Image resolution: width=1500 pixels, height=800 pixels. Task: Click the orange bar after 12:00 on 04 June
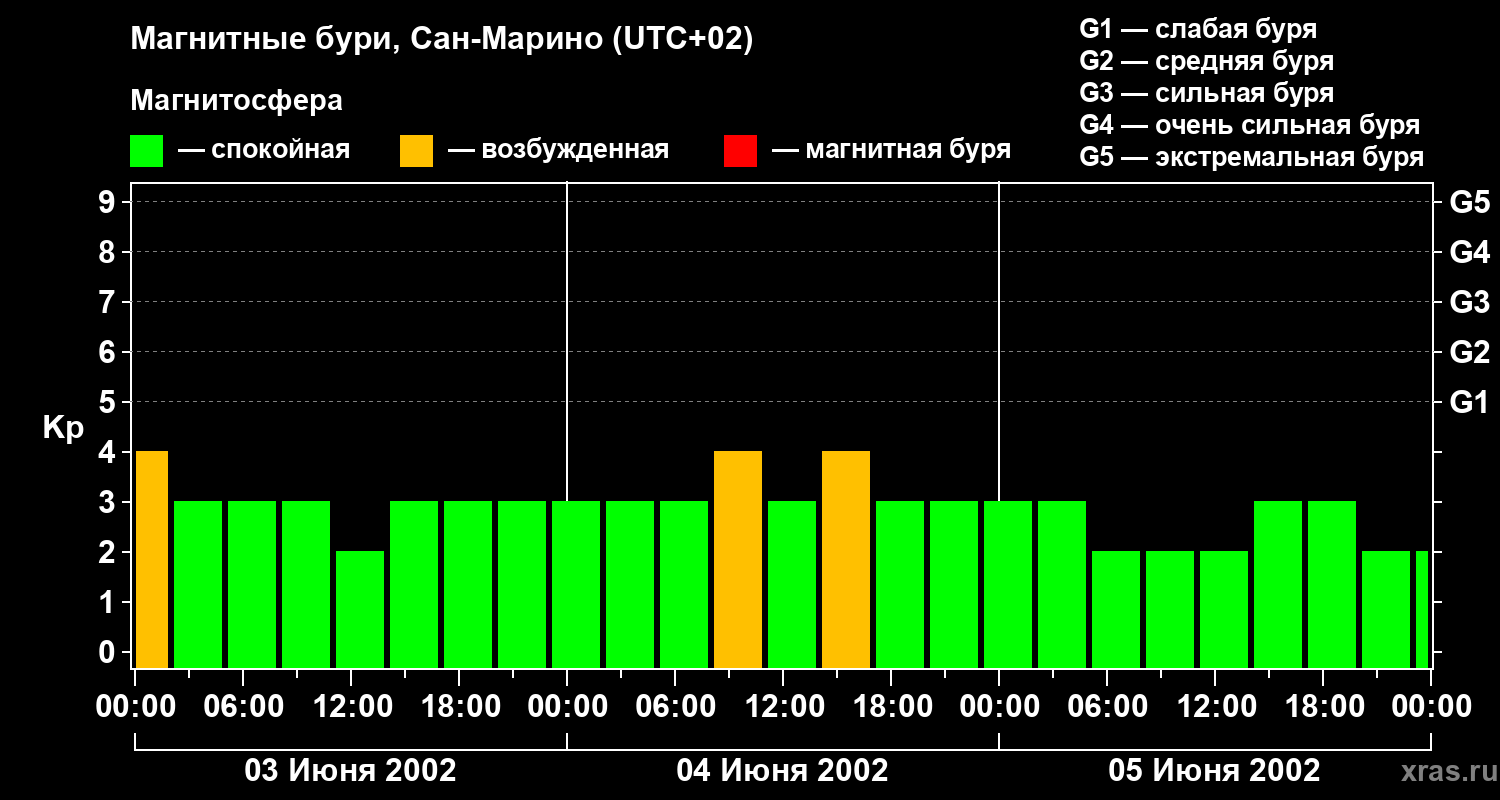pos(846,560)
